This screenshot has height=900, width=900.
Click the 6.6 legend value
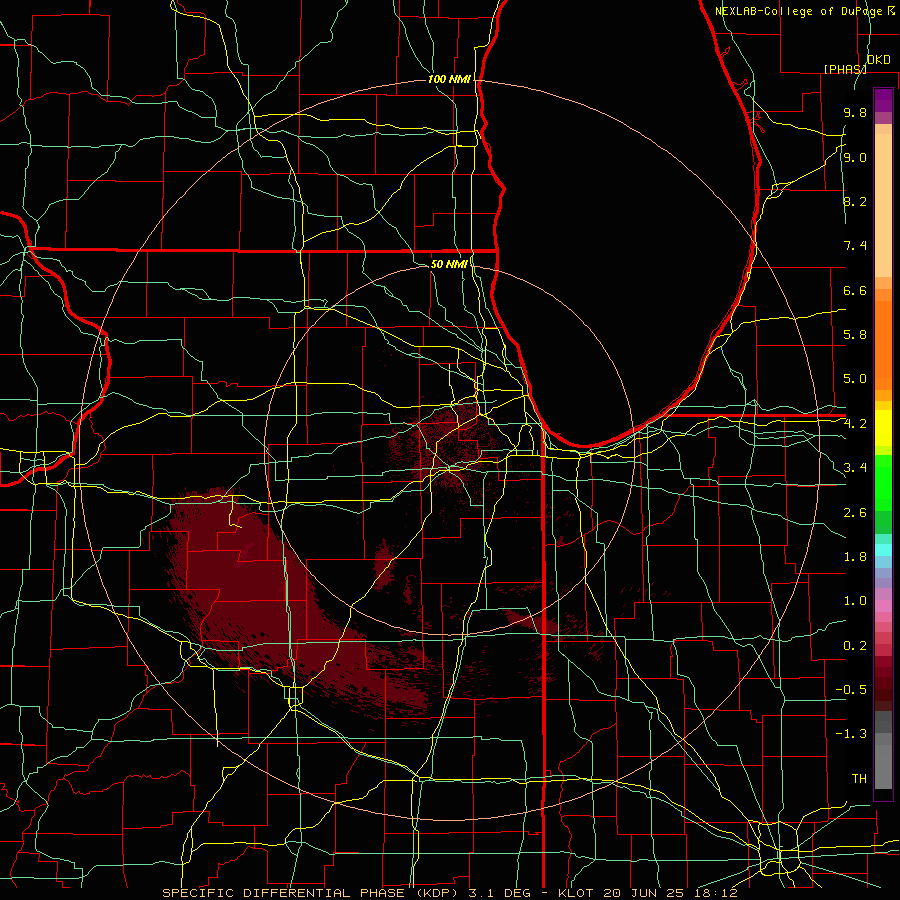point(855,290)
